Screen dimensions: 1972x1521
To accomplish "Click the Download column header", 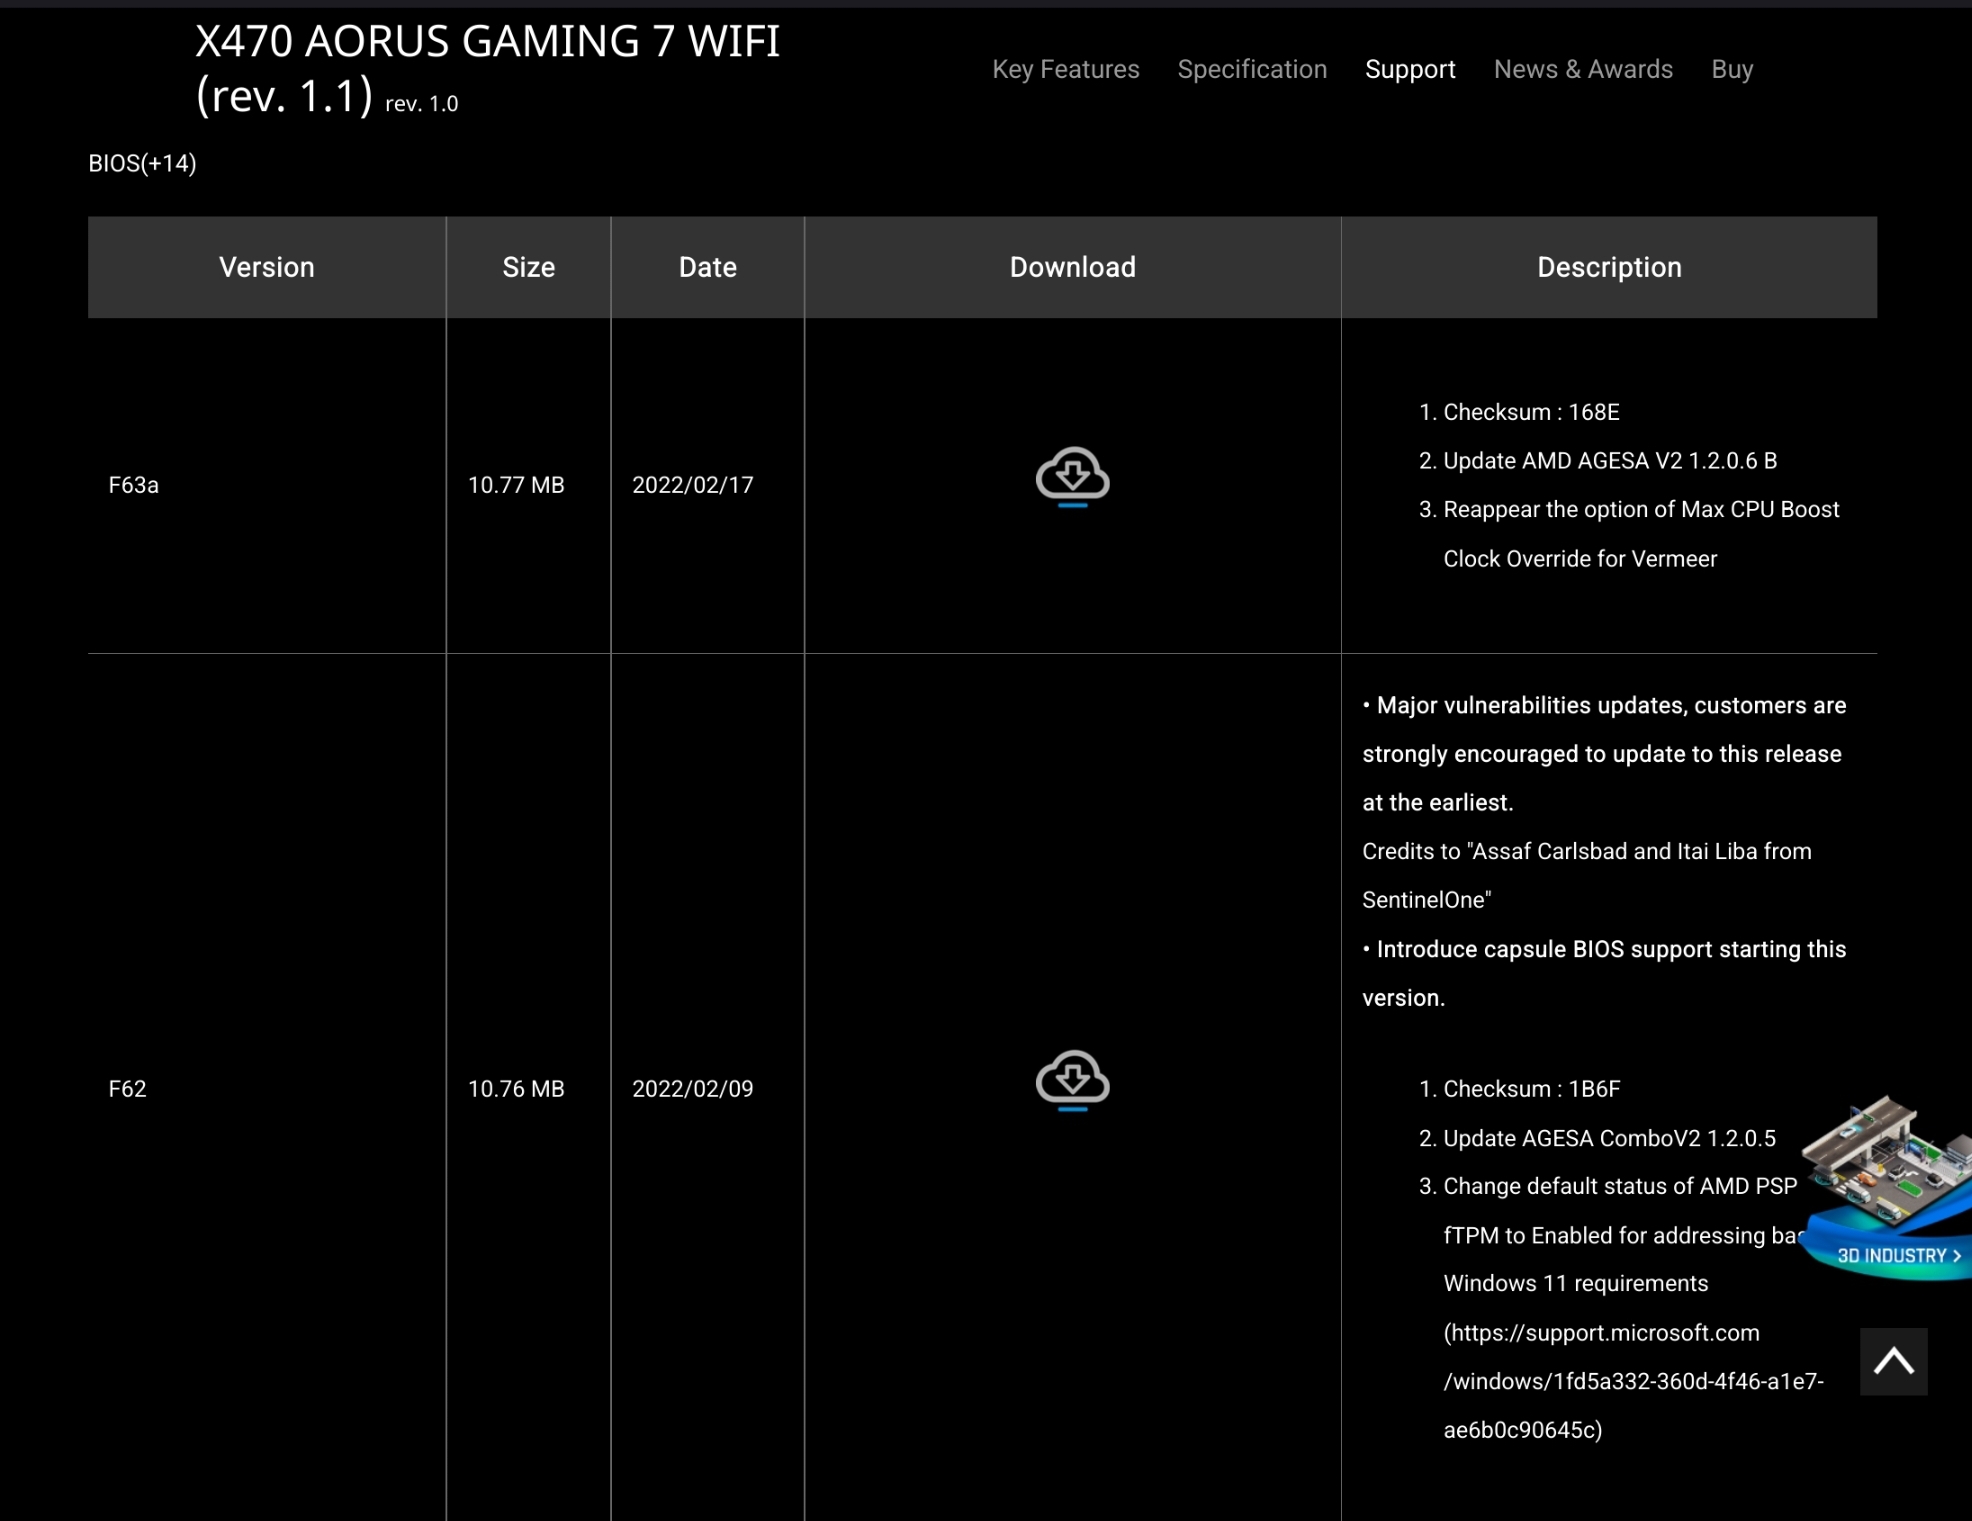I will [x=1072, y=267].
